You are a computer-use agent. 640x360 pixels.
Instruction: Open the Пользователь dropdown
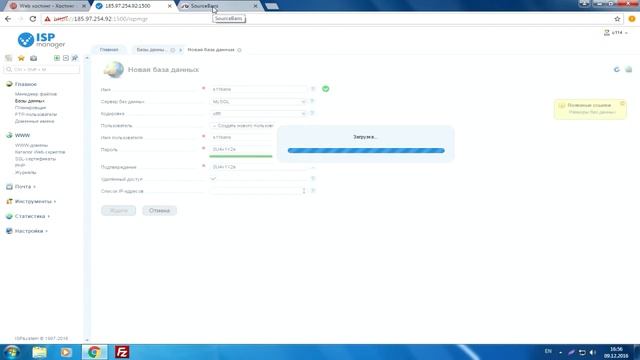243,126
